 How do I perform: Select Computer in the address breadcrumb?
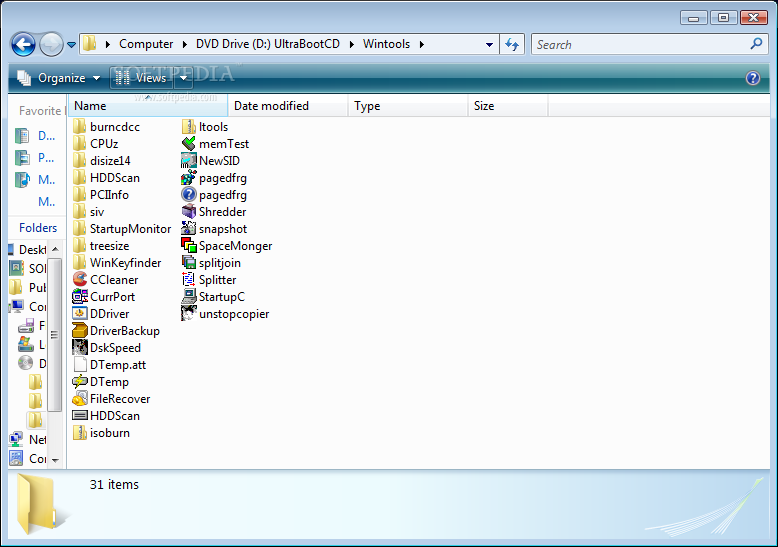pos(146,44)
